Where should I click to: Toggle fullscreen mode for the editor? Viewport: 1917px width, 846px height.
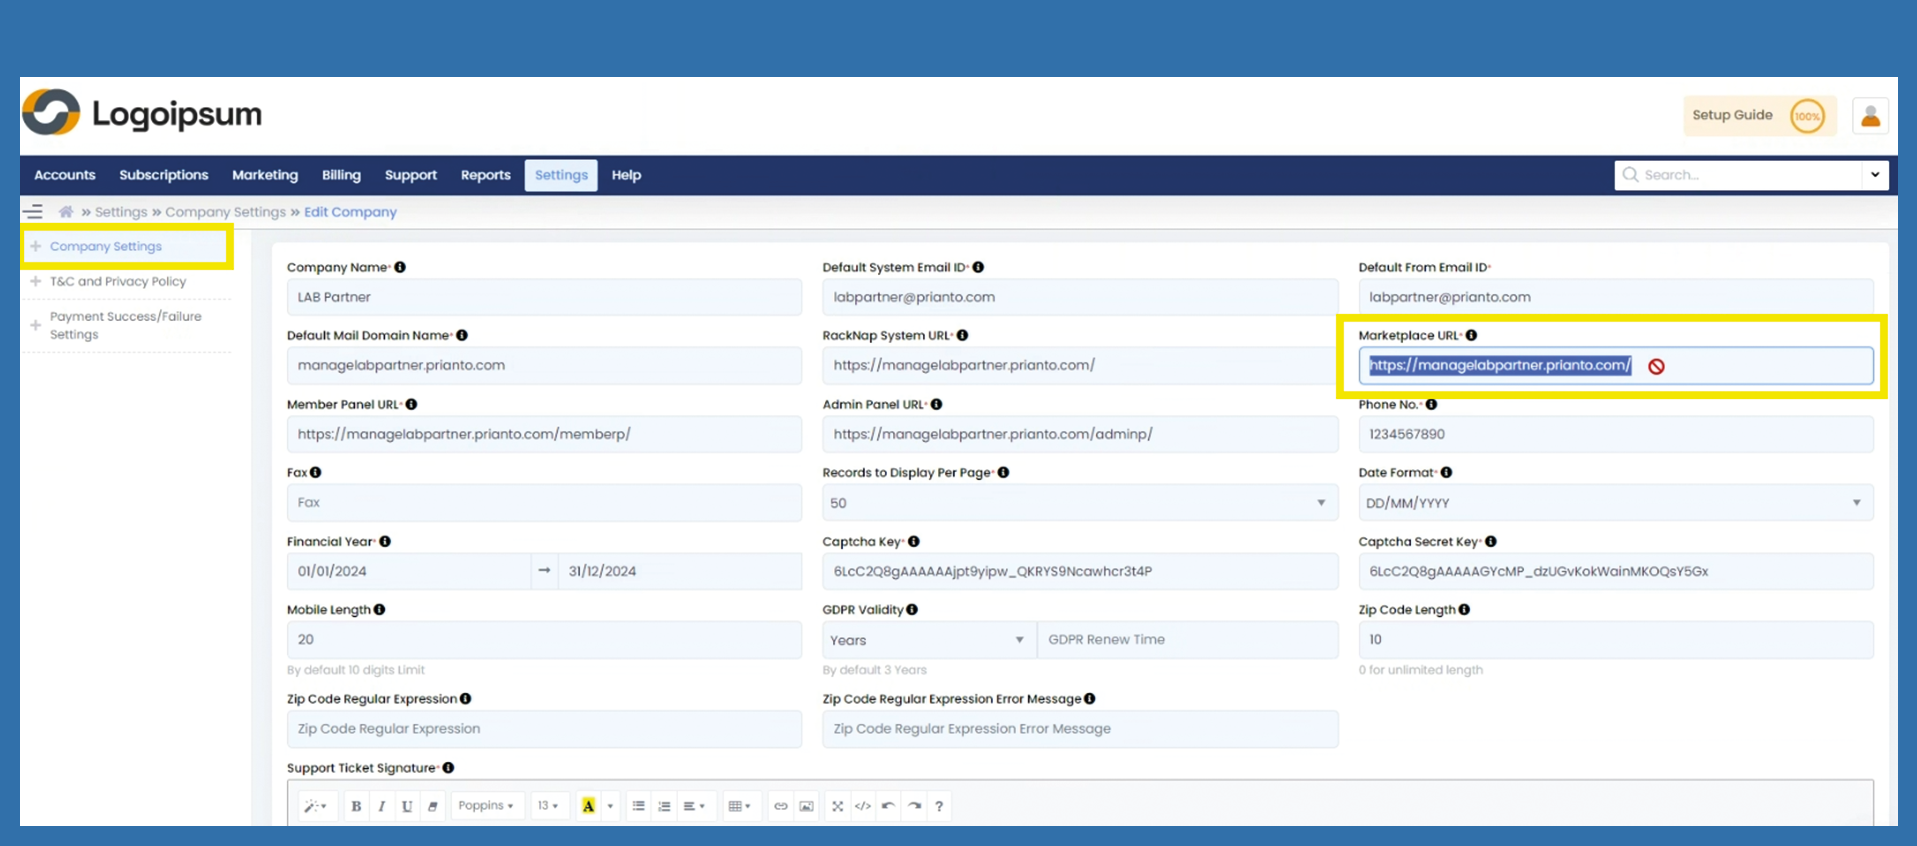pos(838,806)
